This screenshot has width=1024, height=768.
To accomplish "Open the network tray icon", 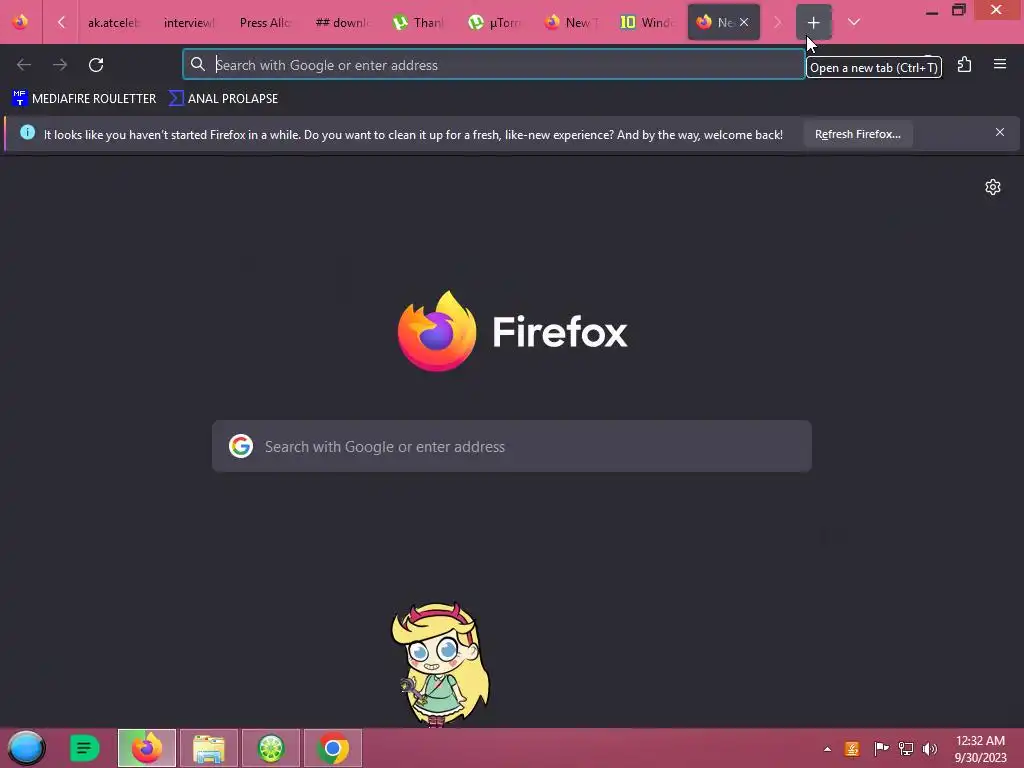I will [x=906, y=749].
